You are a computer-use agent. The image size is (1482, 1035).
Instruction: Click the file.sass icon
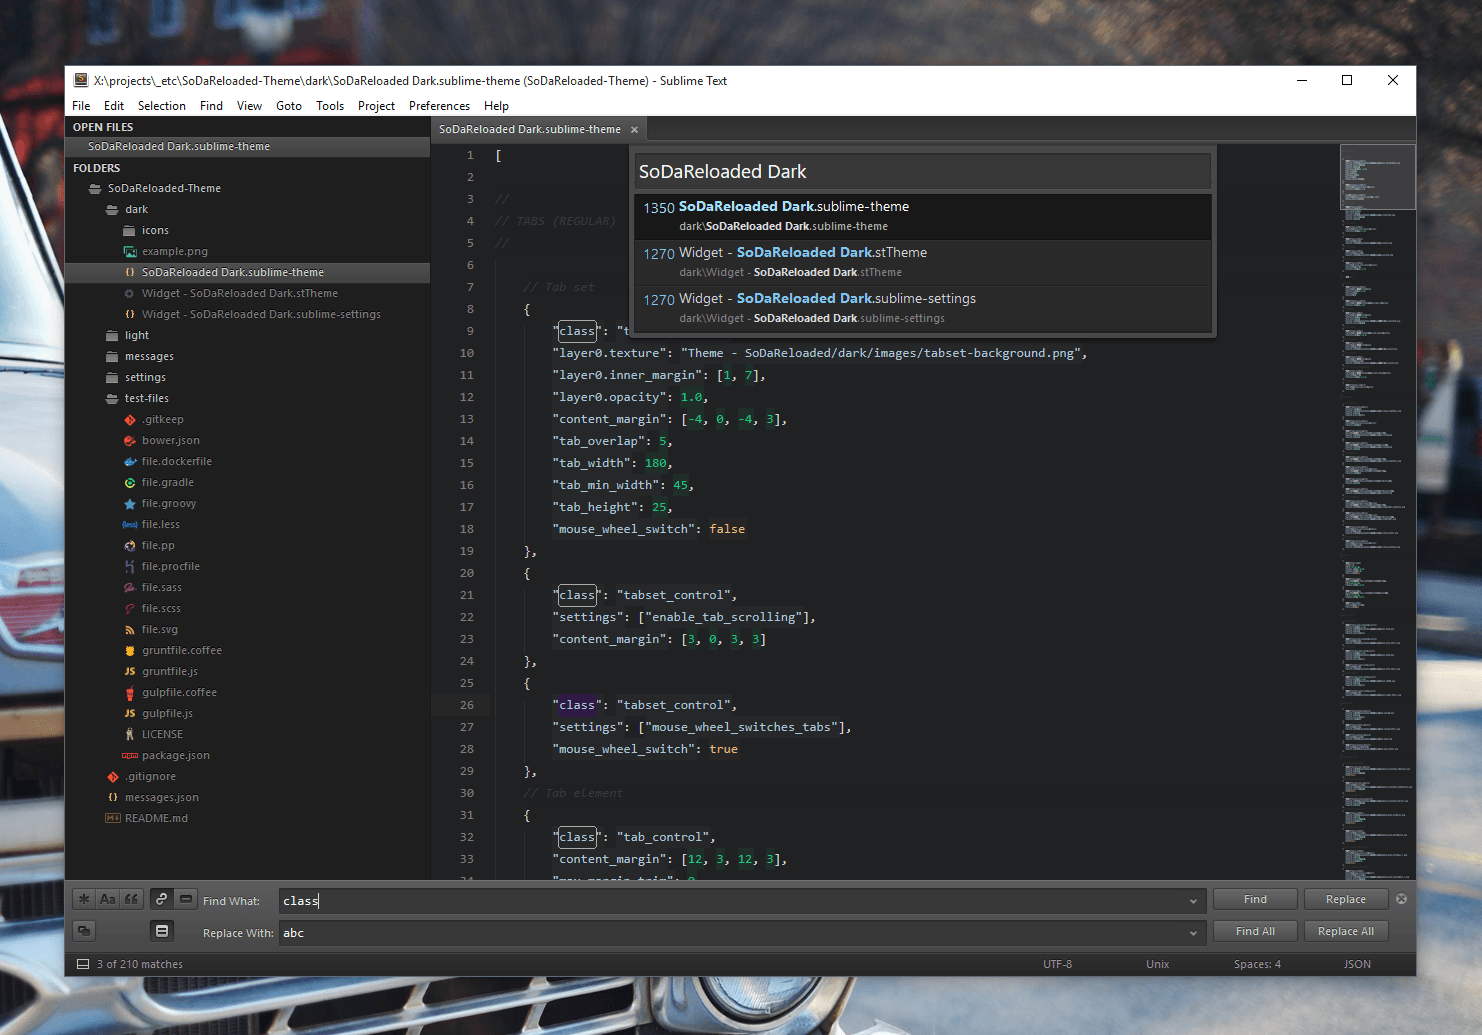(x=130, y=588)
